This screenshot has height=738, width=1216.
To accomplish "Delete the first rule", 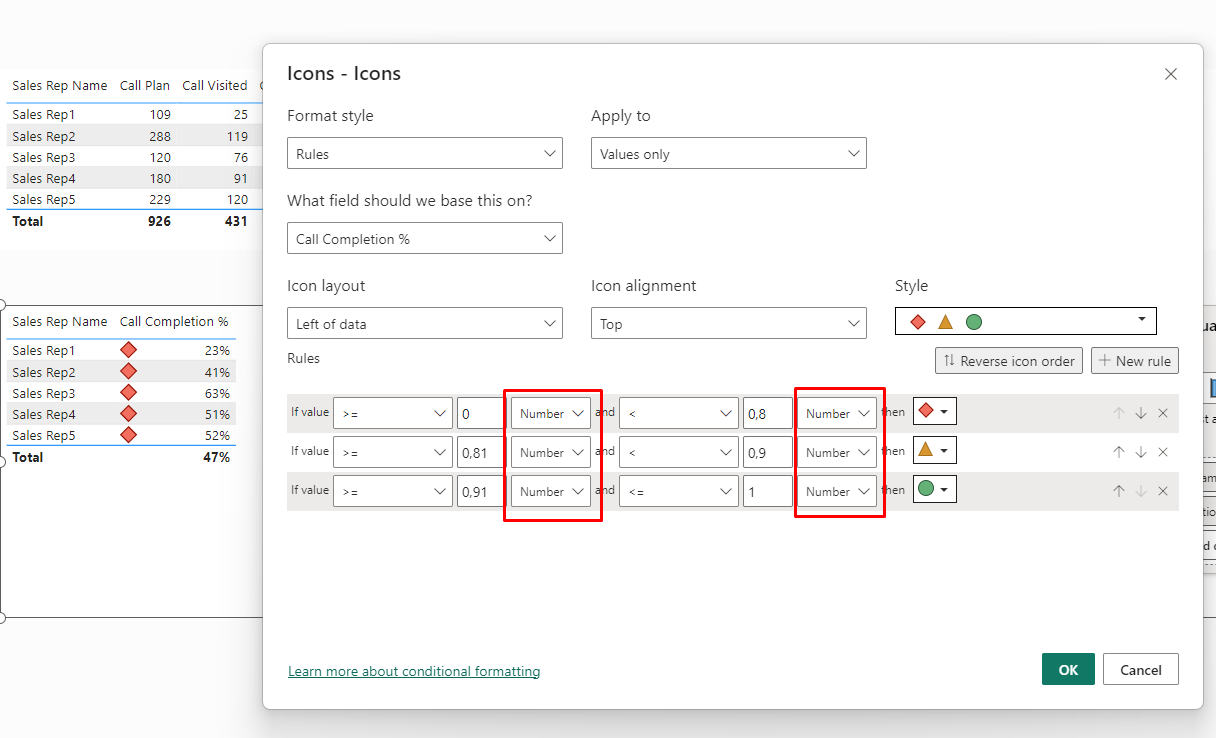I will click(1163, 413).
